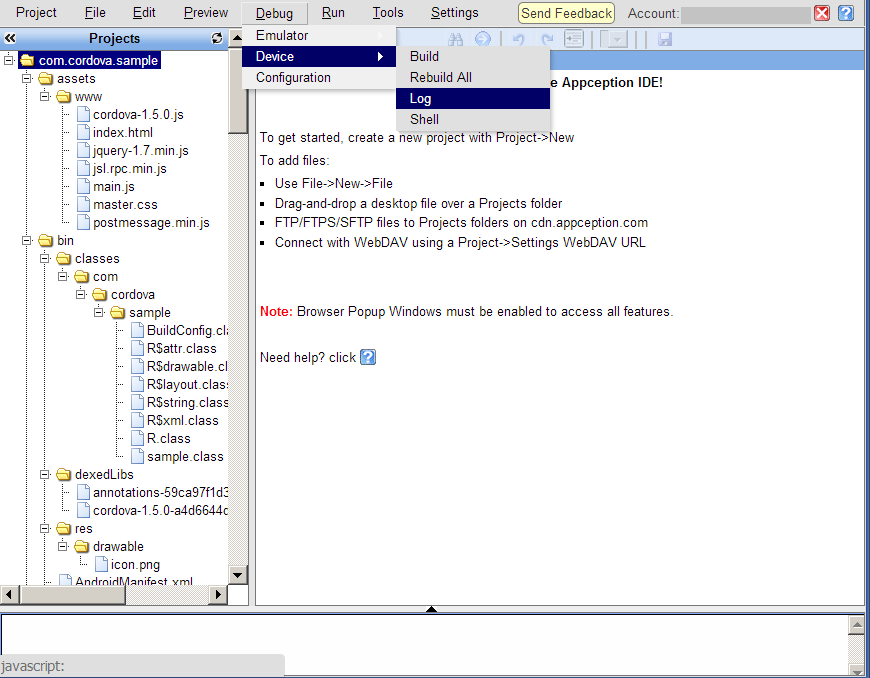
Task: Click project tree horizontal scroll-right arrow
Action: [218, 594]
